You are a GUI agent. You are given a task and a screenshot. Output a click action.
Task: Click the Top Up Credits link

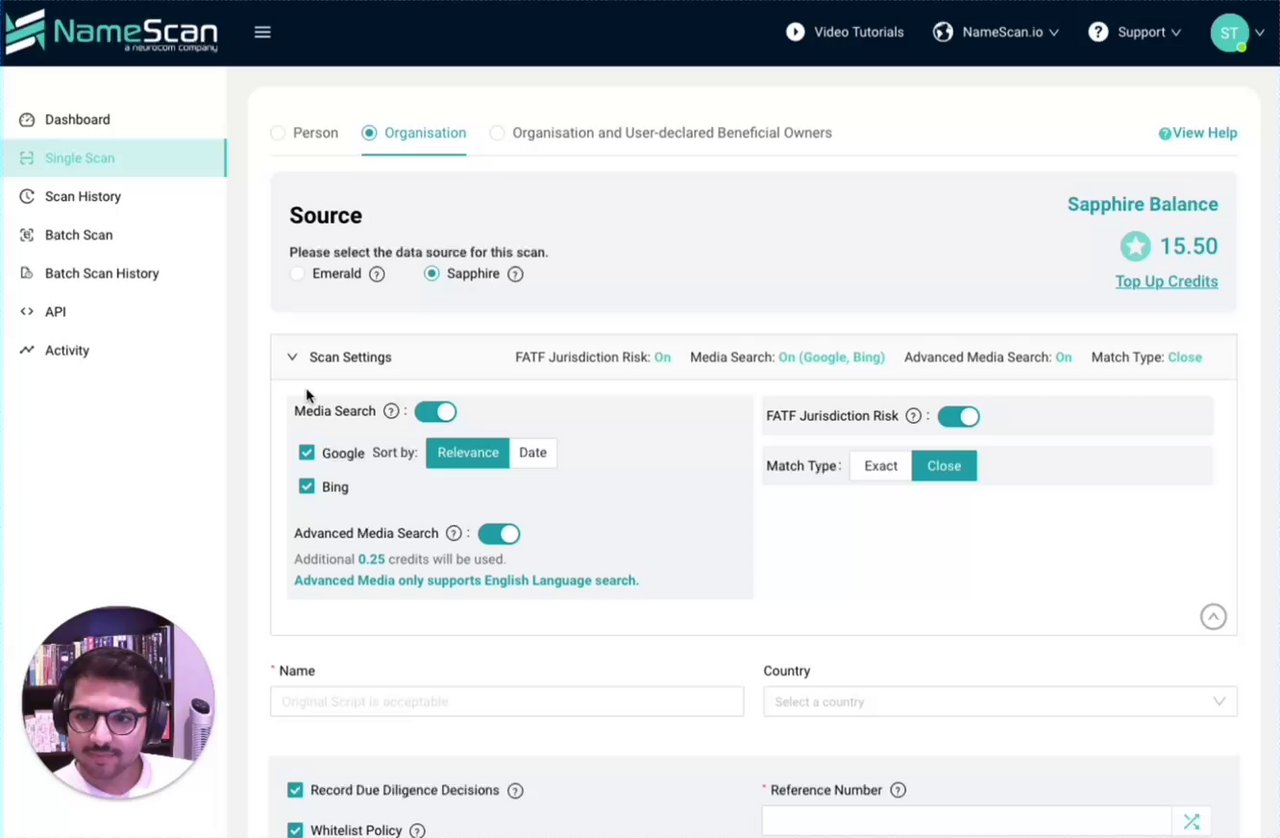pyautogui.click(x=1166, y=281)
